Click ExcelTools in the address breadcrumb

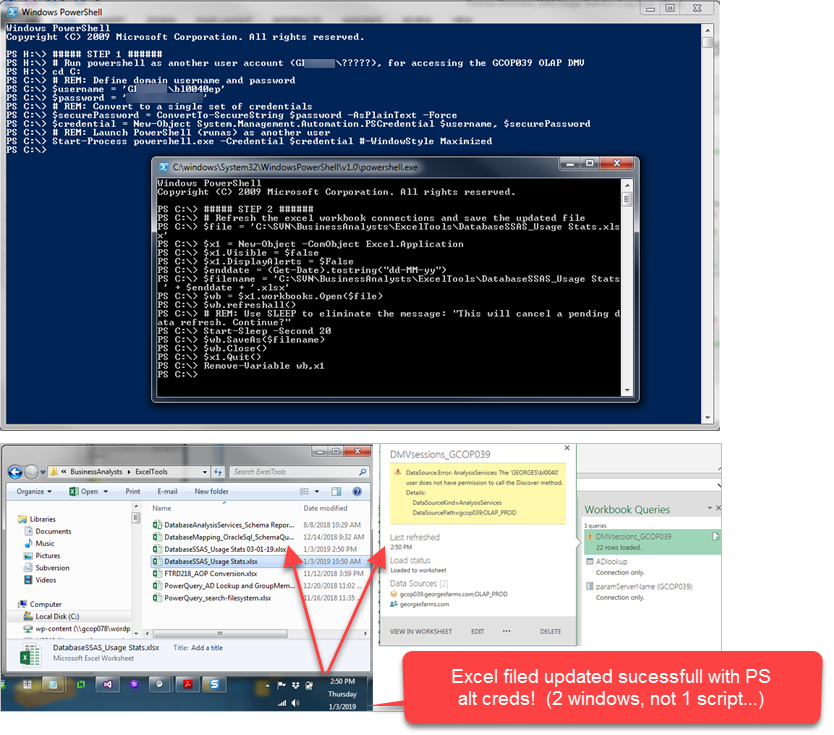coord(152,472)
